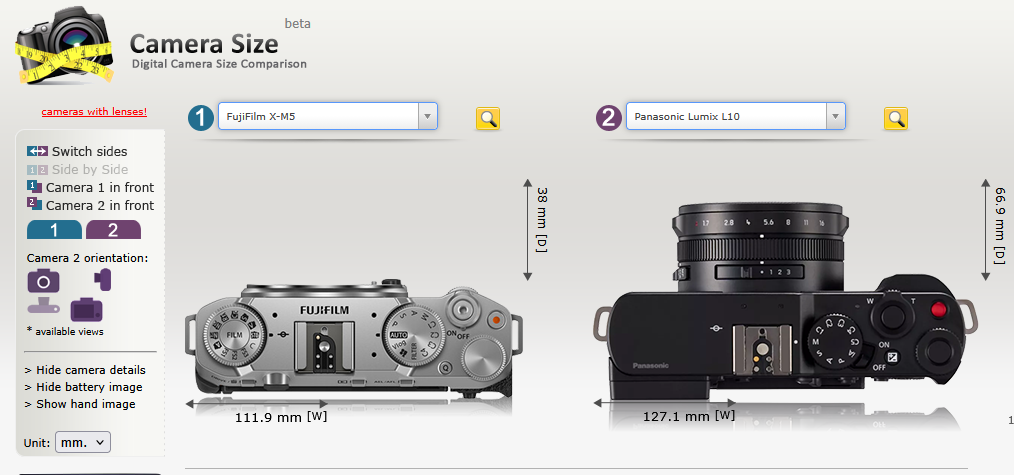Click the '38 mm [D]' depth label
Viewport: 1014px width, 475px height.
pos(543,220)
